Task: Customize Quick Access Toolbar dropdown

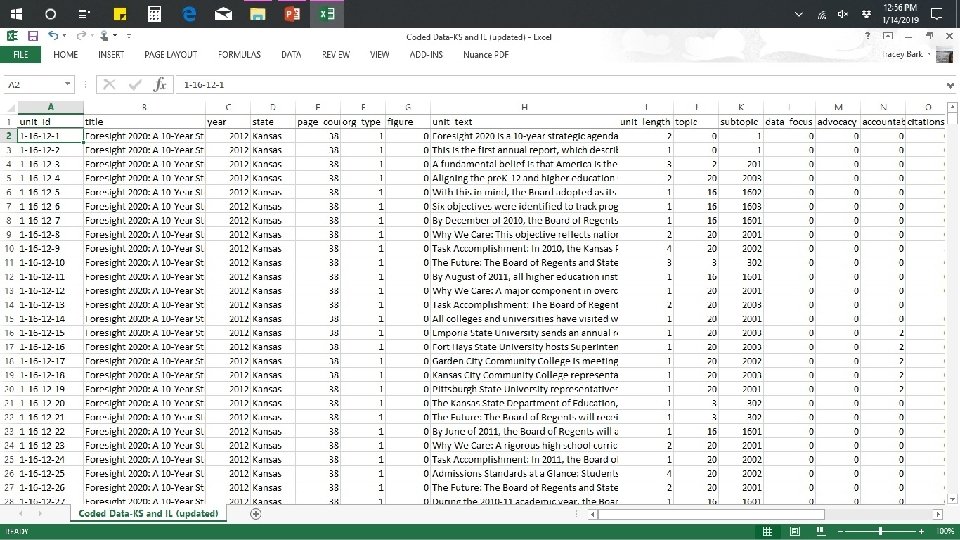Action: click(129, 37)
